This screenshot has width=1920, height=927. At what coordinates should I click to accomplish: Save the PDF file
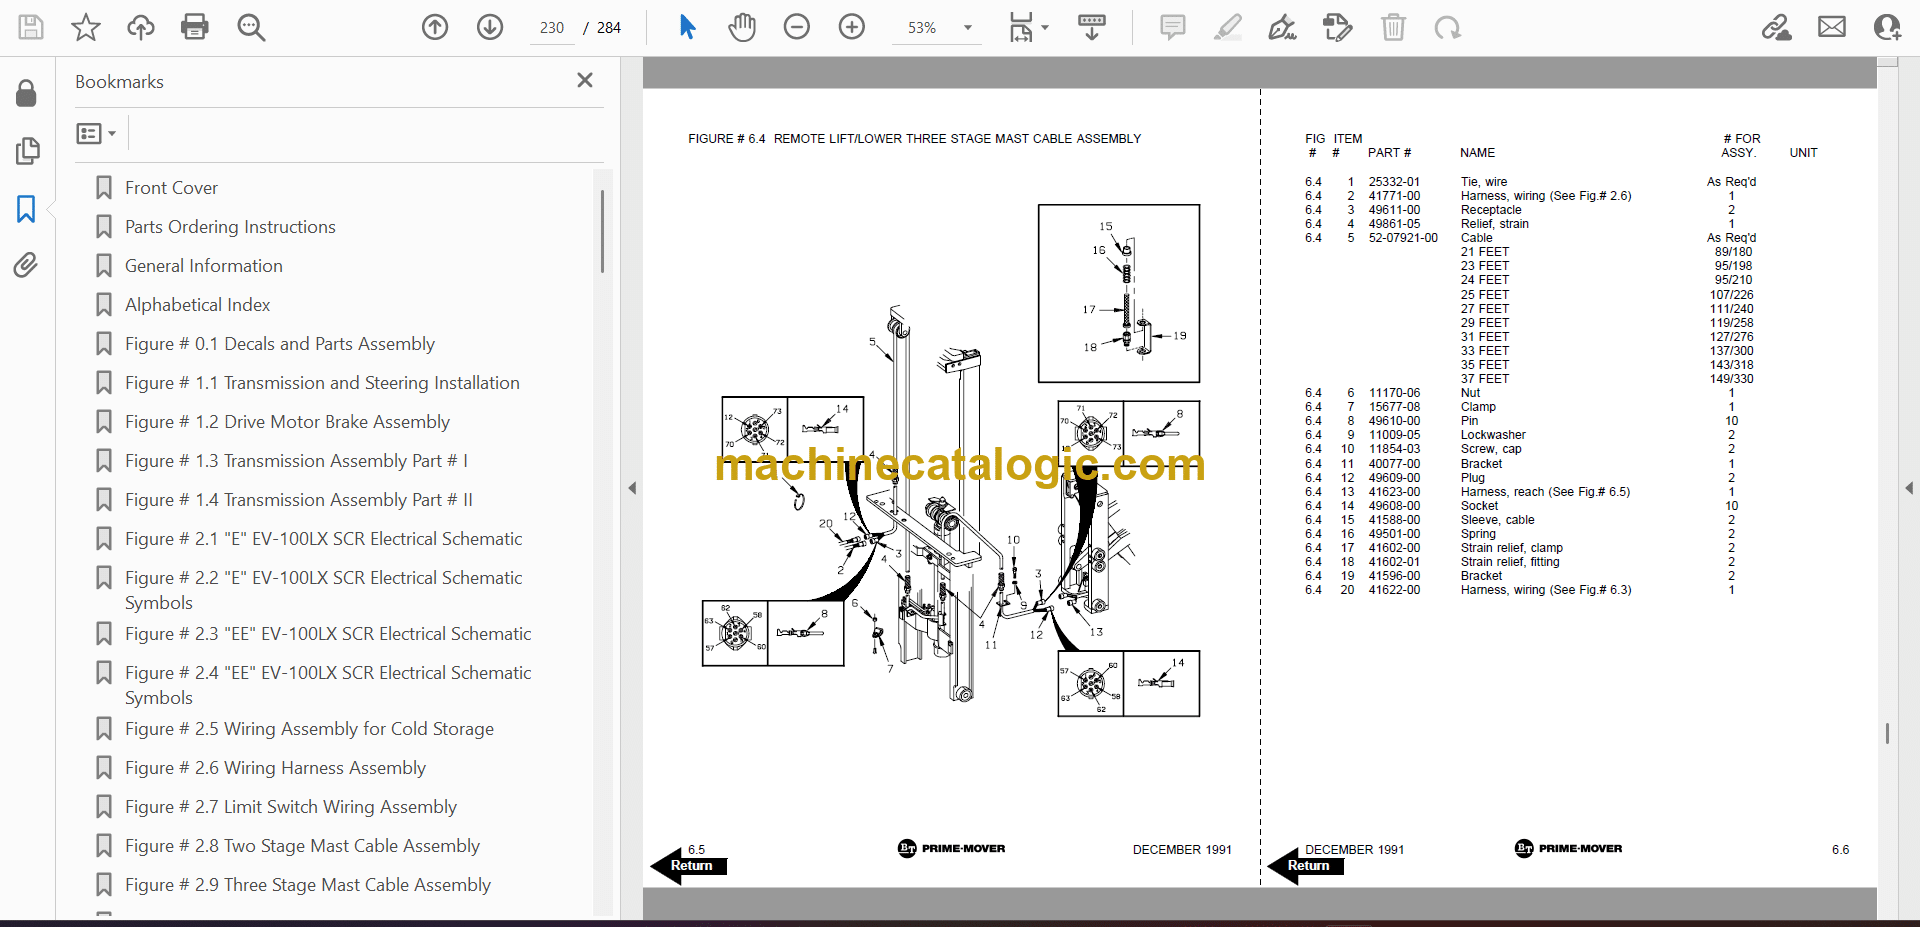[x=31, y=27]
